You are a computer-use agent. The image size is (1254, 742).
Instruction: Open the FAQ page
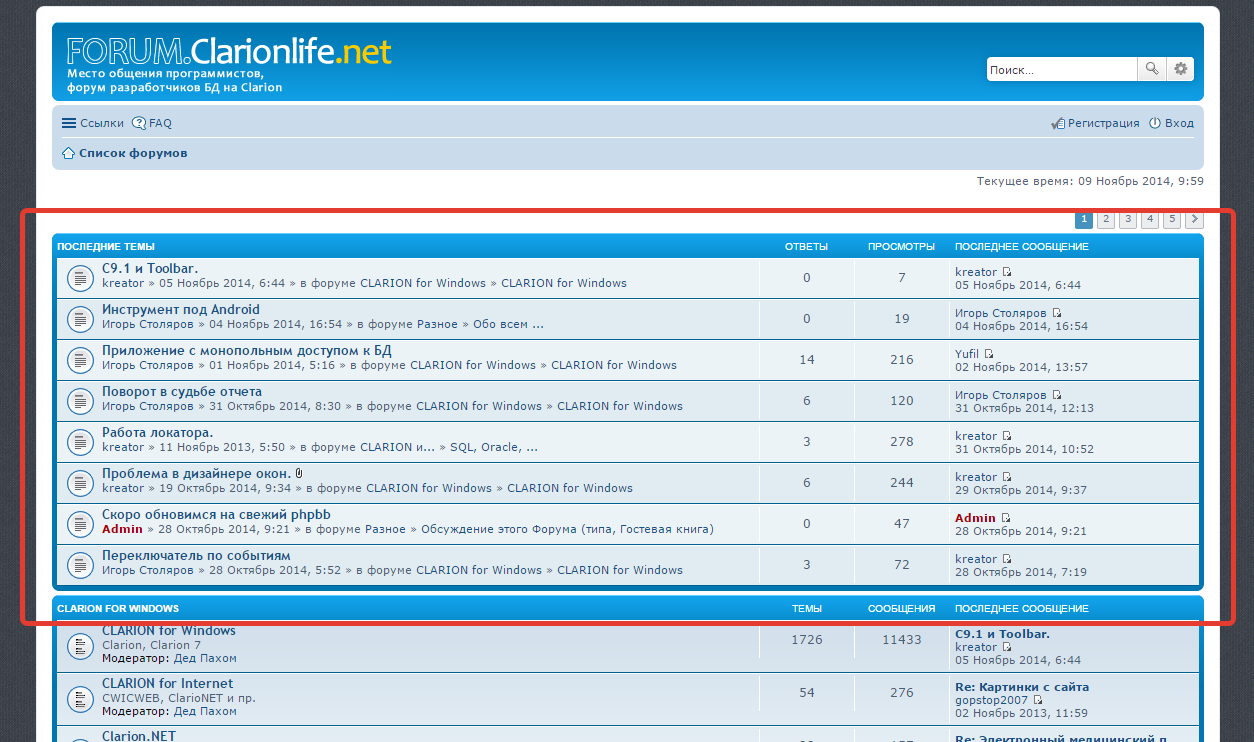(153, 123)
